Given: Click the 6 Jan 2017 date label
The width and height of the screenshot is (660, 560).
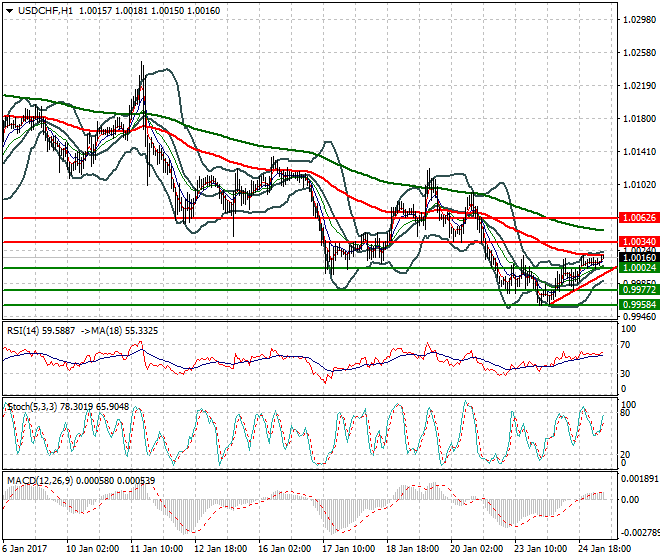Looking at the screenshot, I should pyautogui.click(x=24, y=549).
